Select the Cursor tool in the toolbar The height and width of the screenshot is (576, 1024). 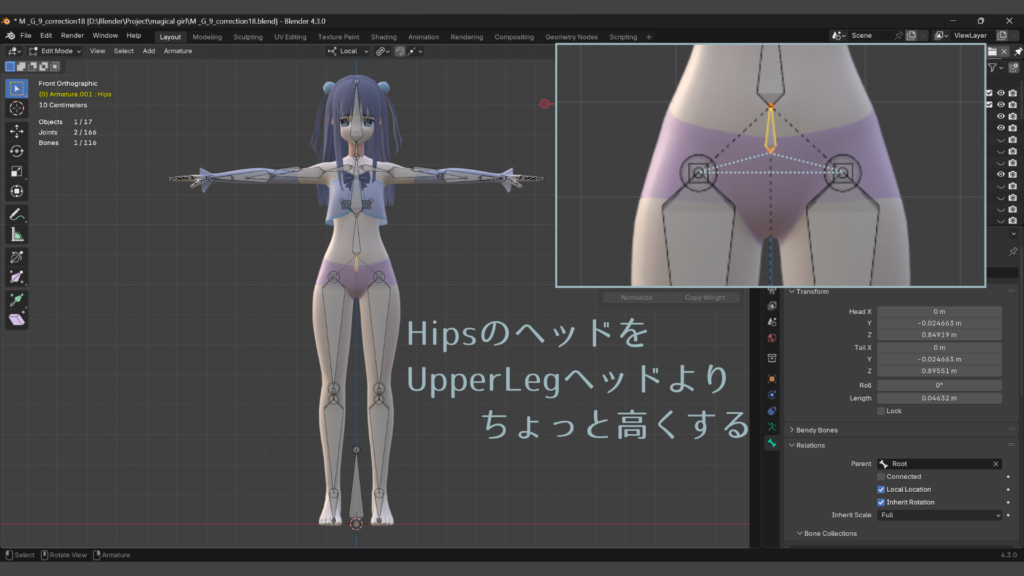17,108
